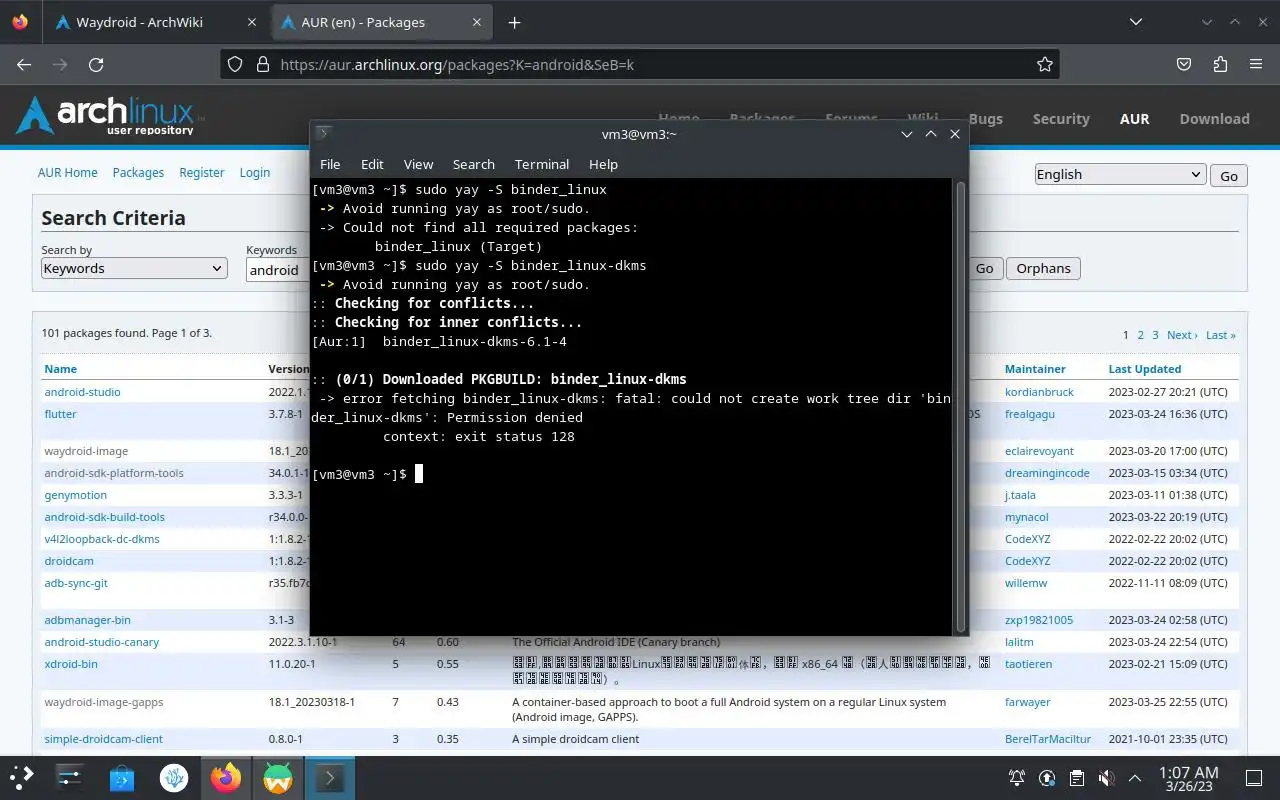Open the English language dropdown

(1120, 174)
